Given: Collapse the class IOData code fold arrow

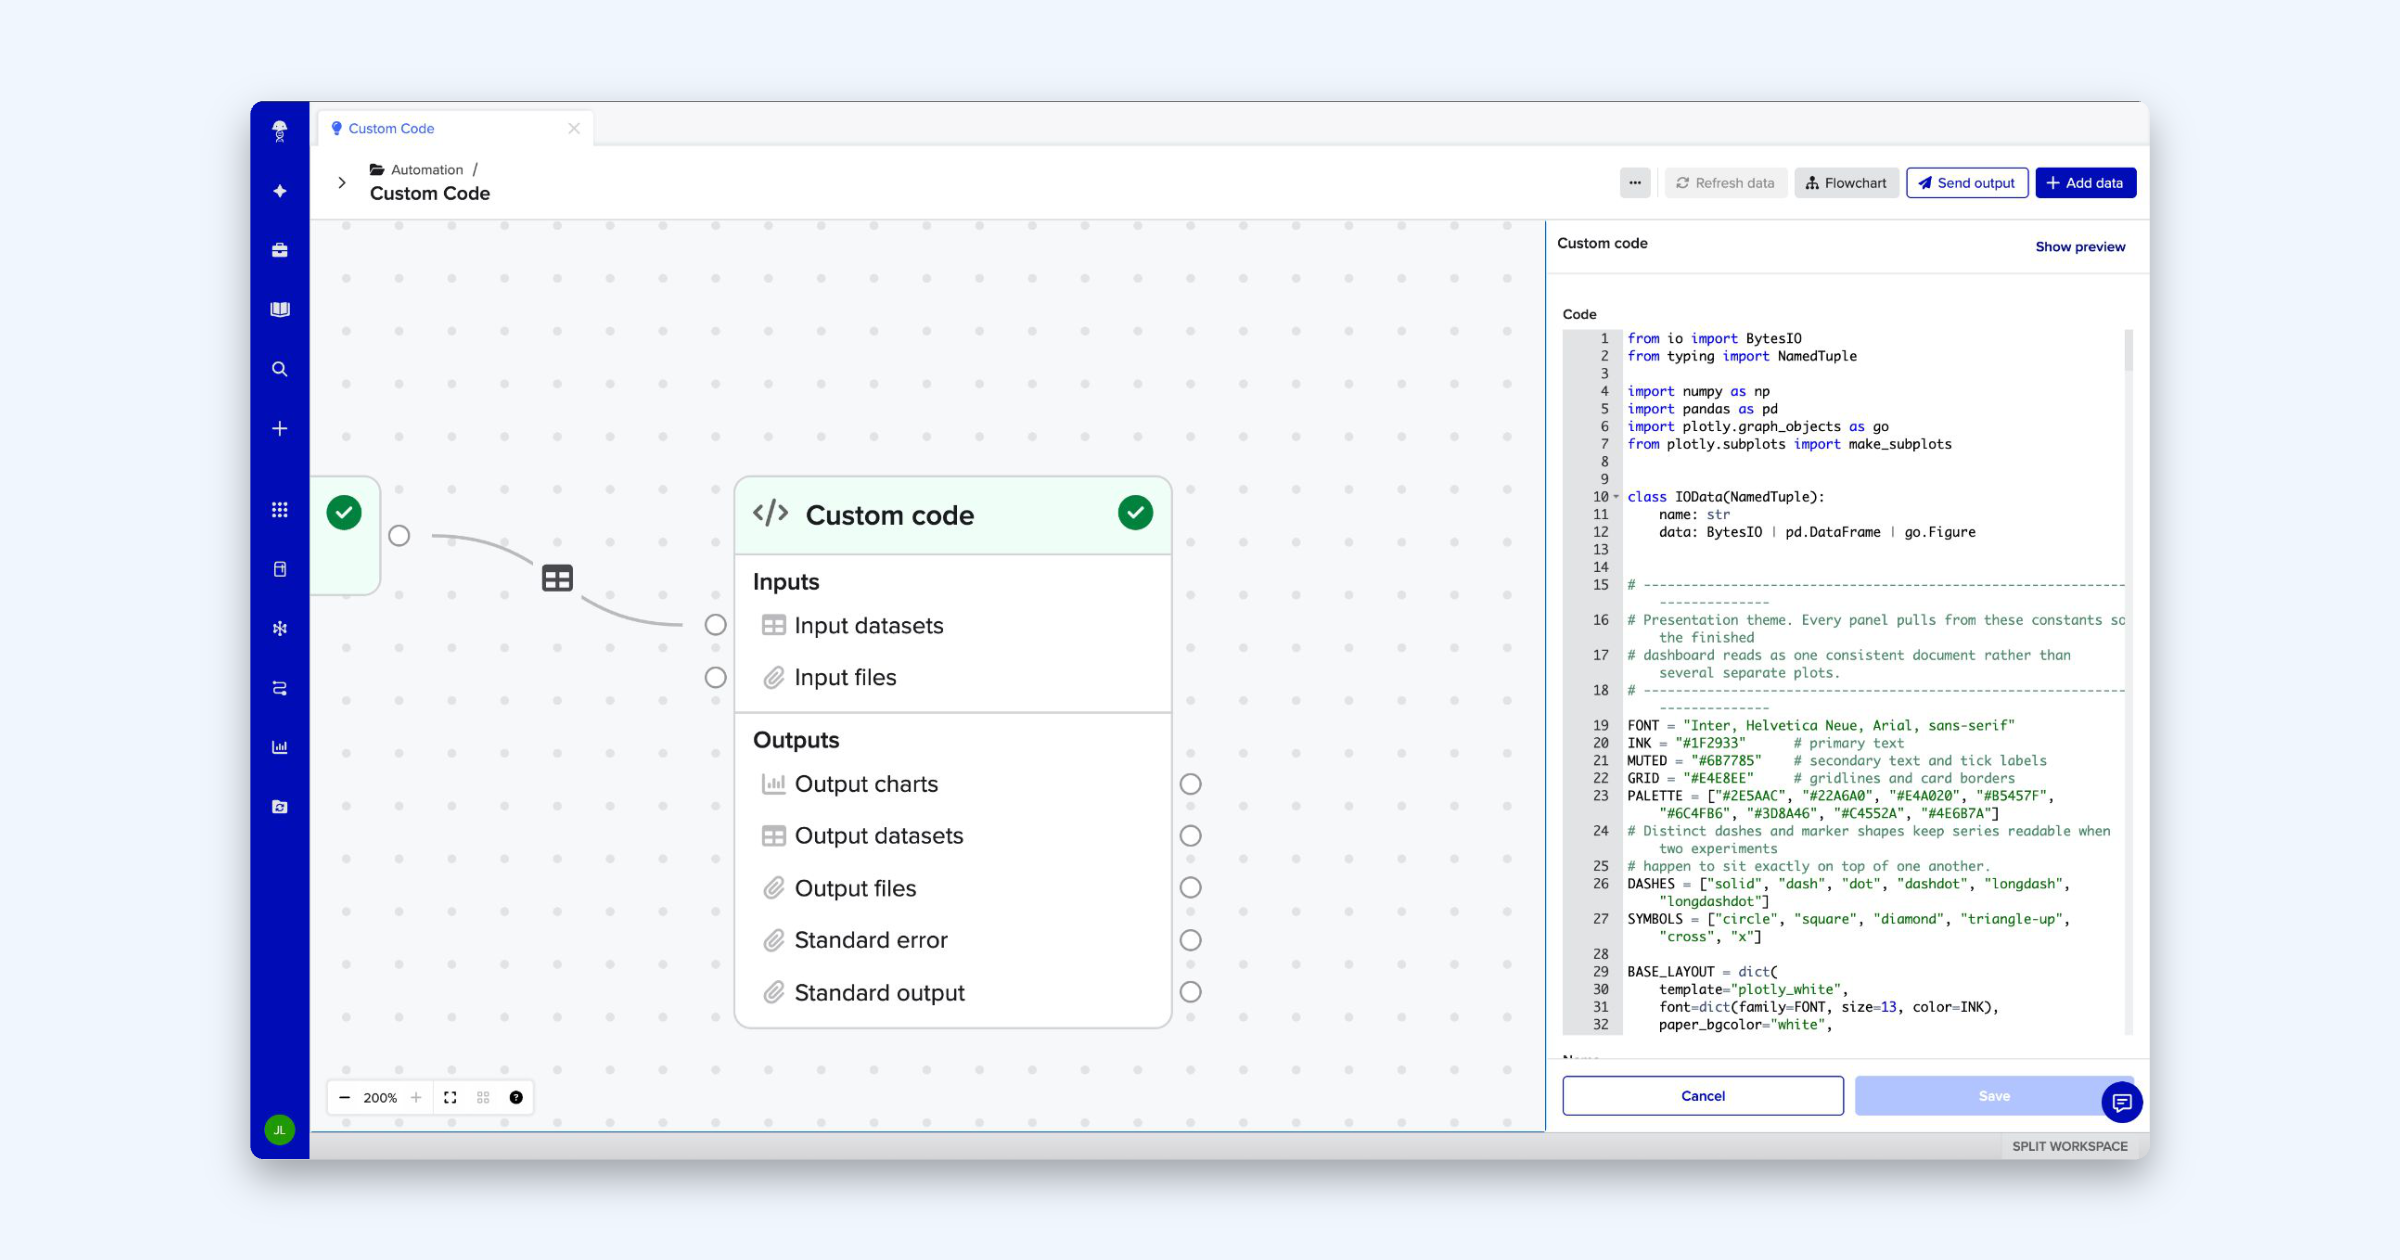Looking at the screenshot, I should pos(1616,497).
